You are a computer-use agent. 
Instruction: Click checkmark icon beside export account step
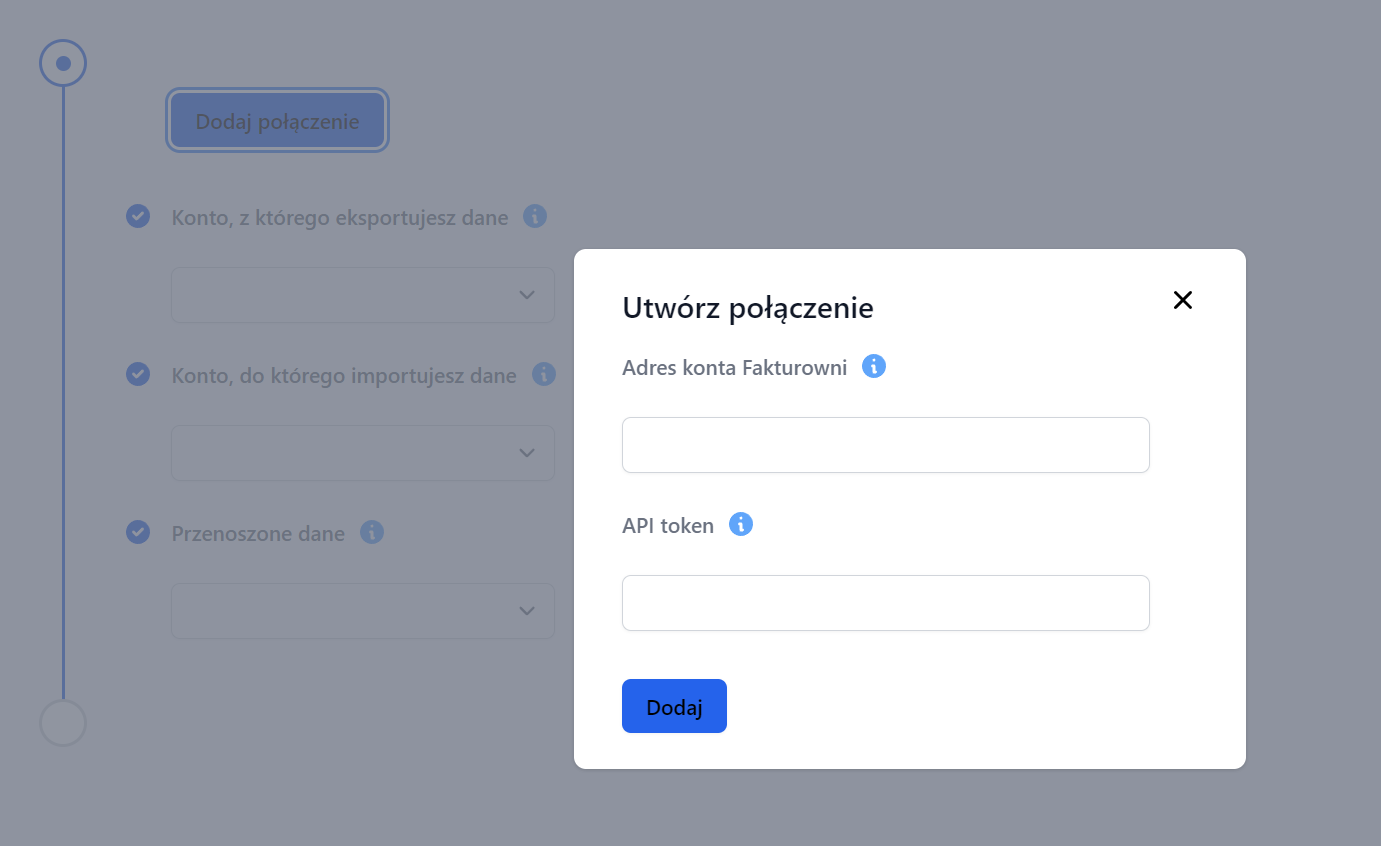point(138,216)
